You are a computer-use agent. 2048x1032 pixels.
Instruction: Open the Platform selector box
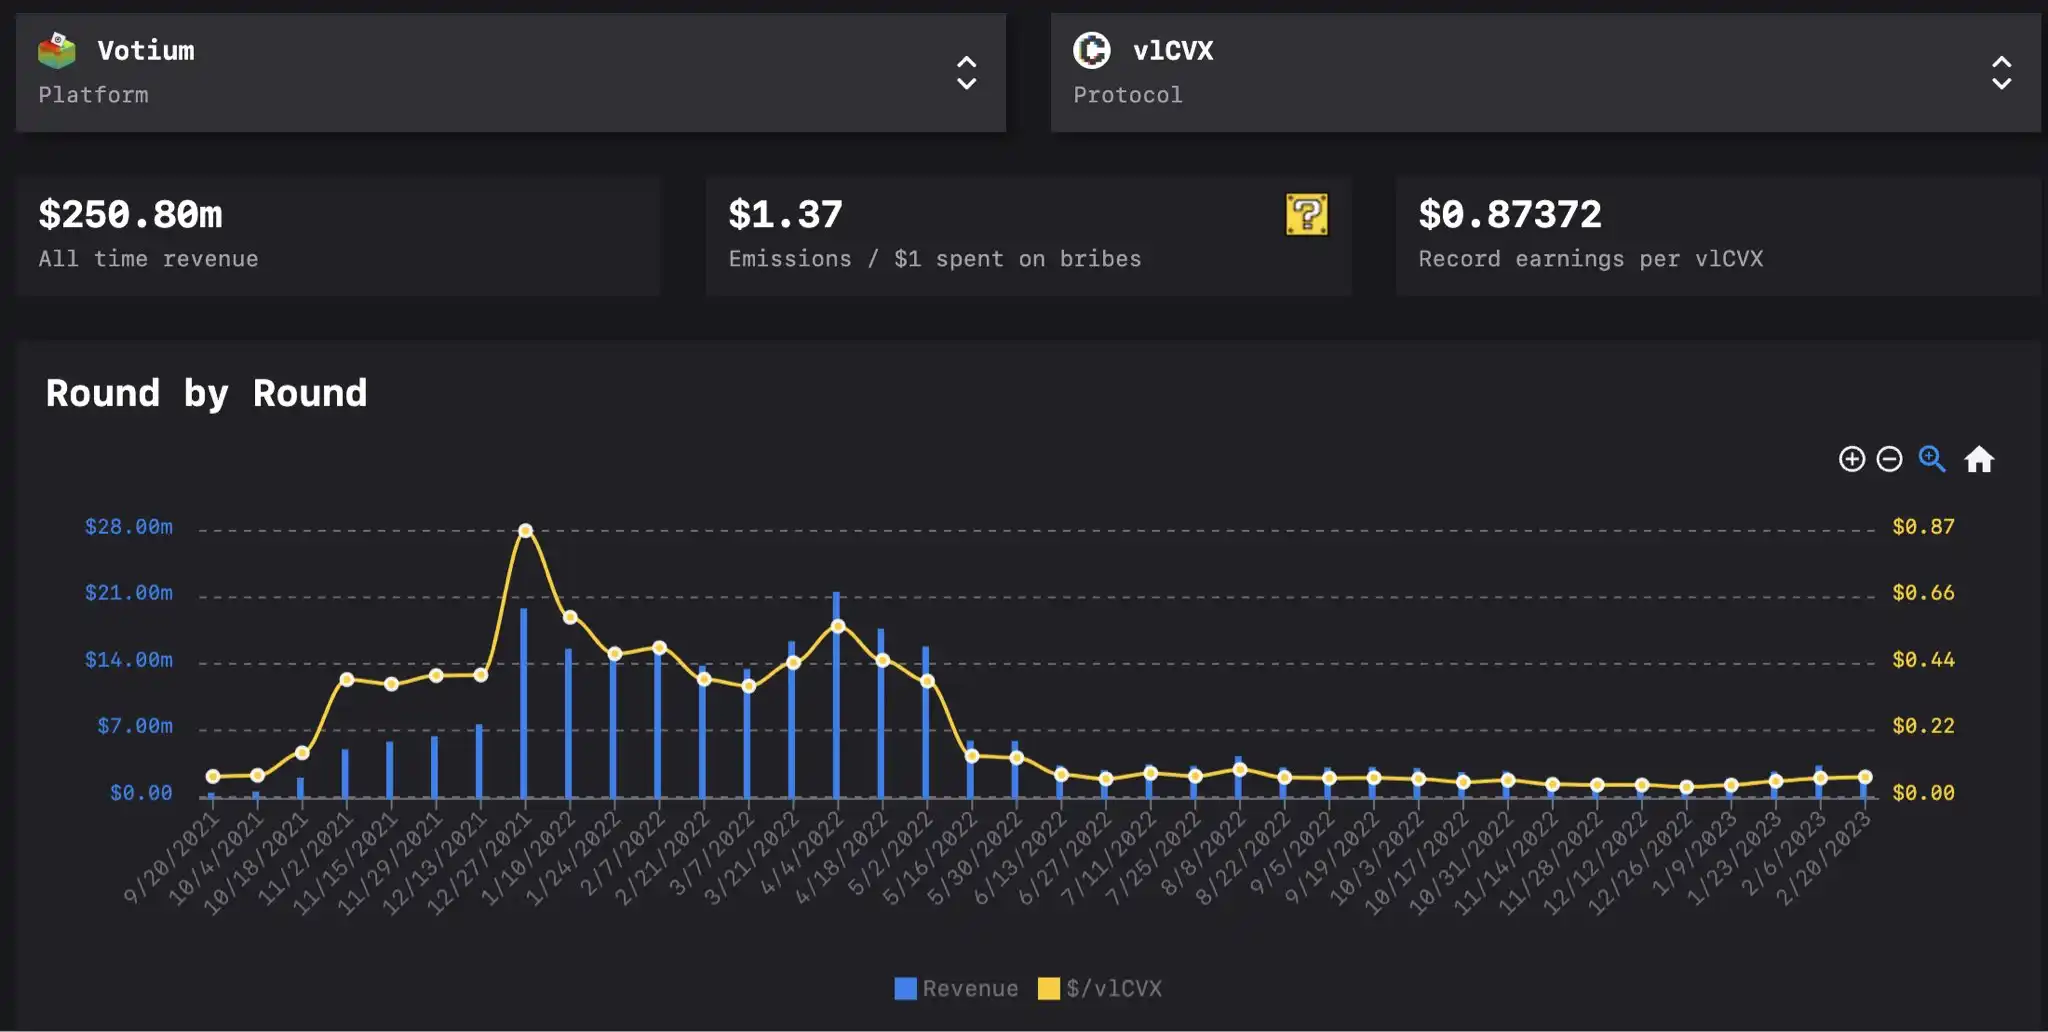(511, 73)
